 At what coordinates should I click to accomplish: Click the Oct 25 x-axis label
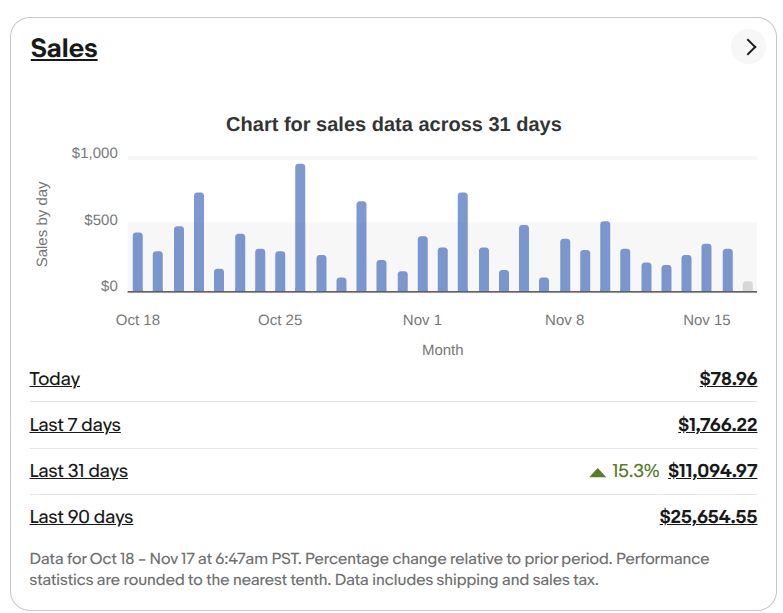280,320
